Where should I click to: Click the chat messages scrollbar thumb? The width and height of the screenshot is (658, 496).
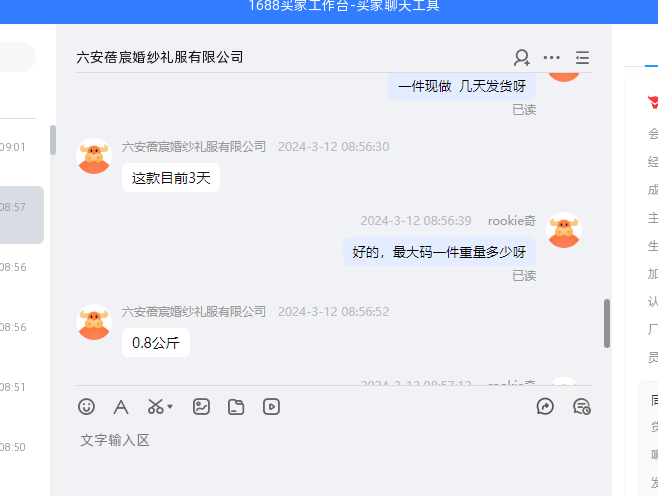(607, 323)
